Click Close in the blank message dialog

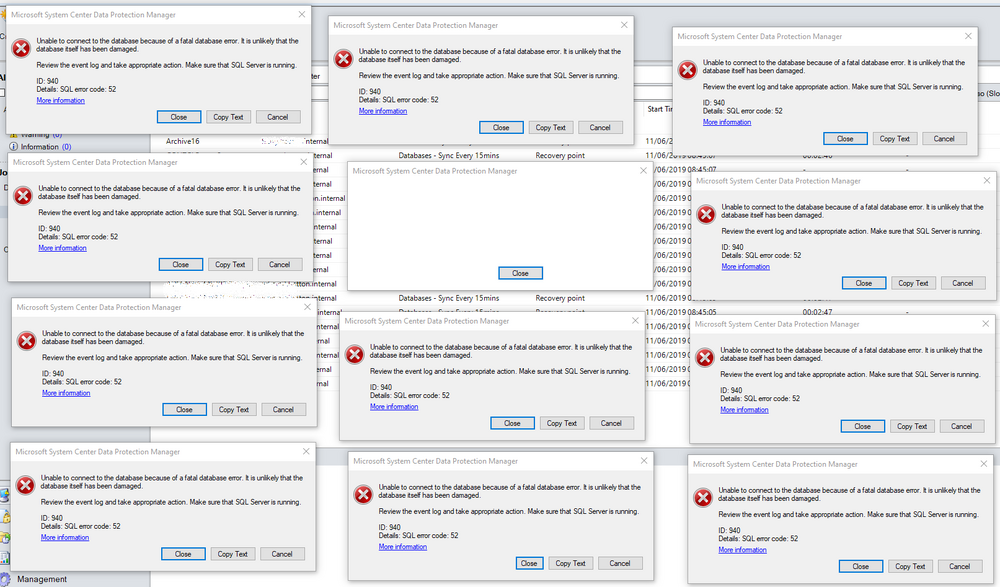coord(520,273)
